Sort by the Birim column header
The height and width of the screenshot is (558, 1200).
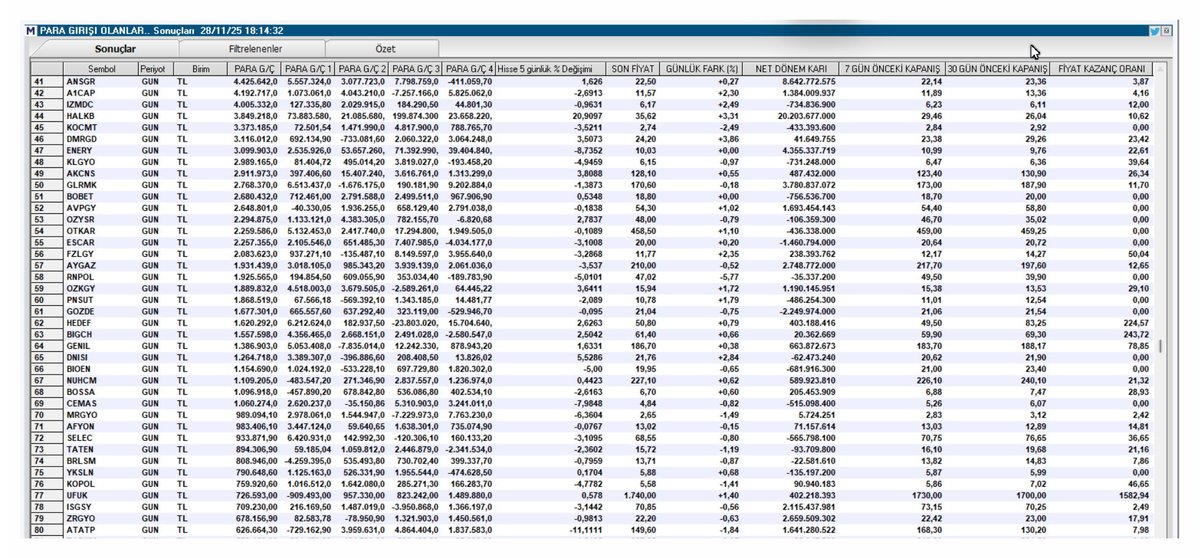(201, 69)
